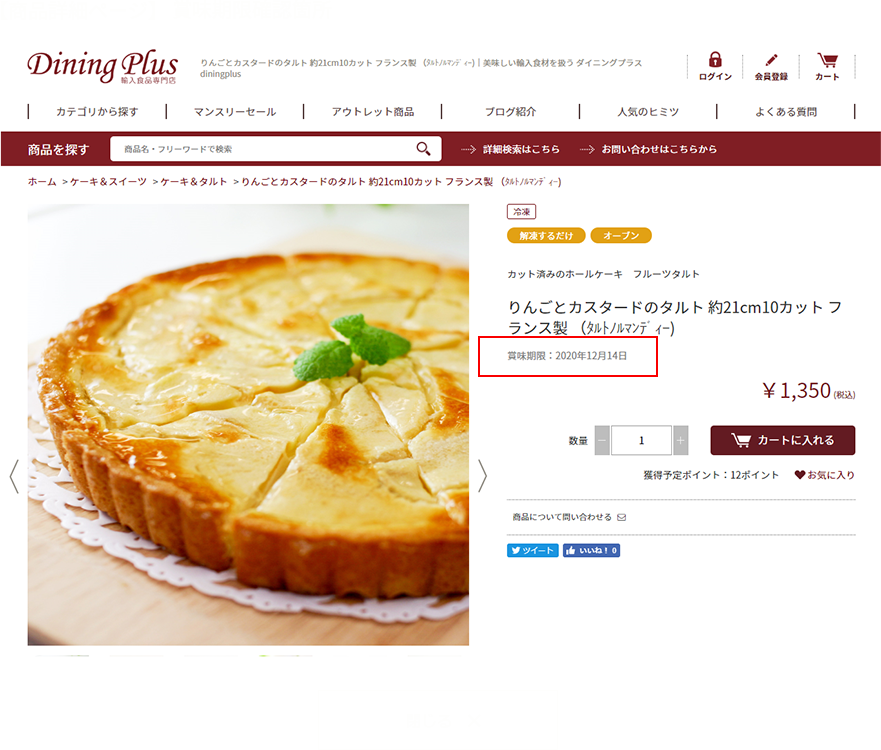
Task: Show next product image with the right arrow
Action: (x=482, y=476)
